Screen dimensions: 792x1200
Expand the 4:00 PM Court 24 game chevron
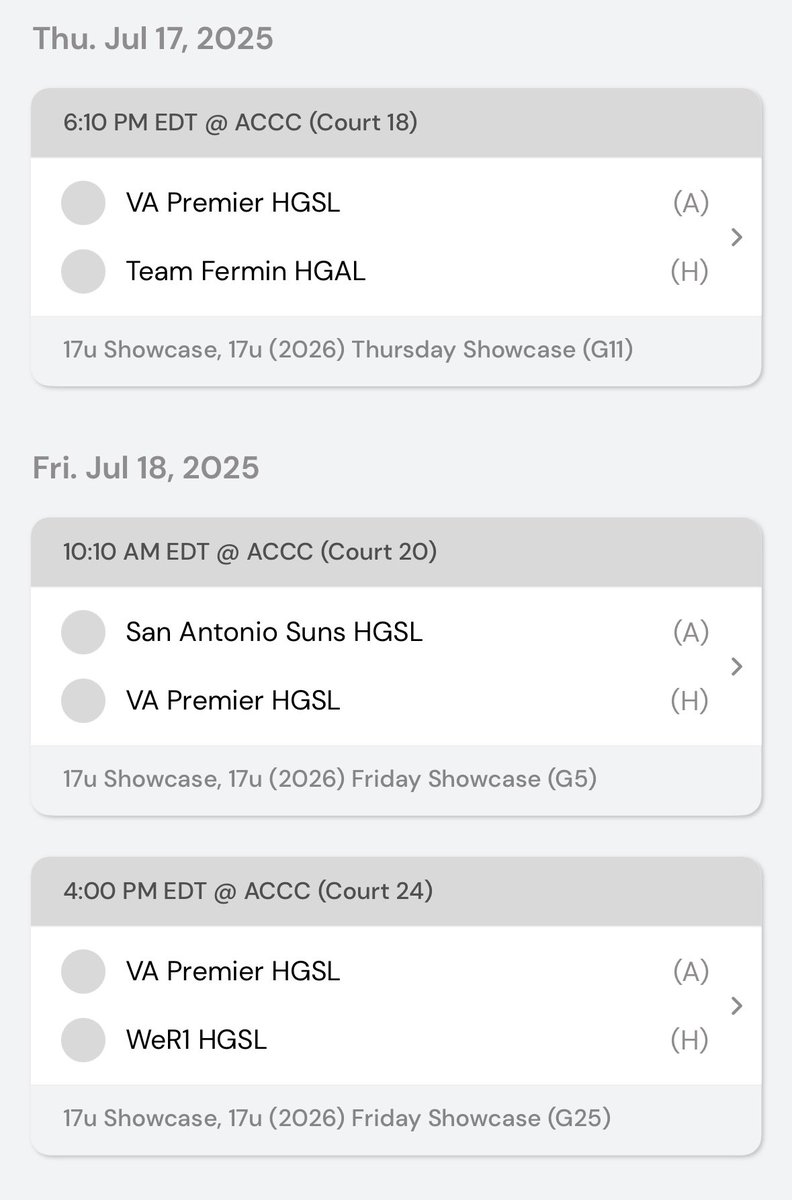point(737,1005)
